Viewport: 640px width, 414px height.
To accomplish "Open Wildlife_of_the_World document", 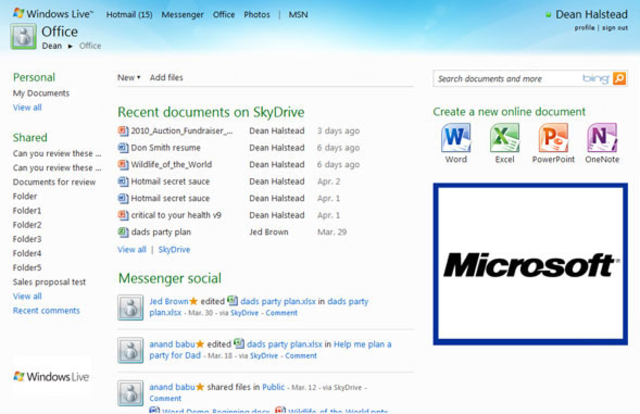I will click(x=171, y=164).
